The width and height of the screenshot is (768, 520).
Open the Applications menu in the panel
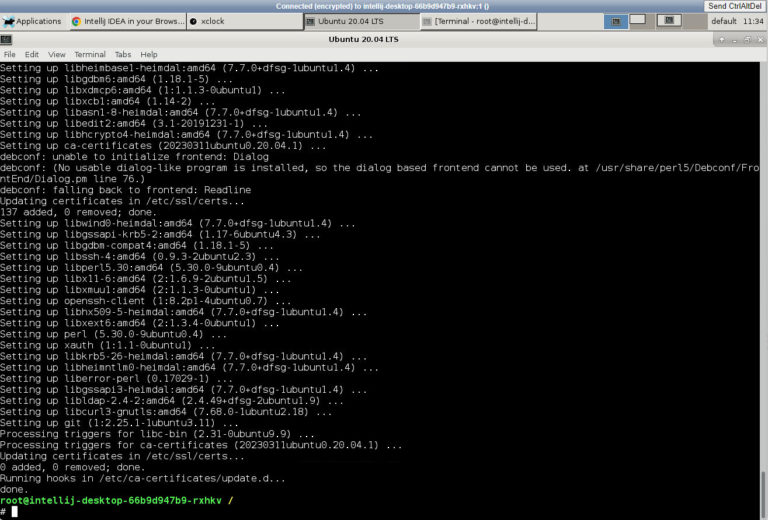pos(32,22)
